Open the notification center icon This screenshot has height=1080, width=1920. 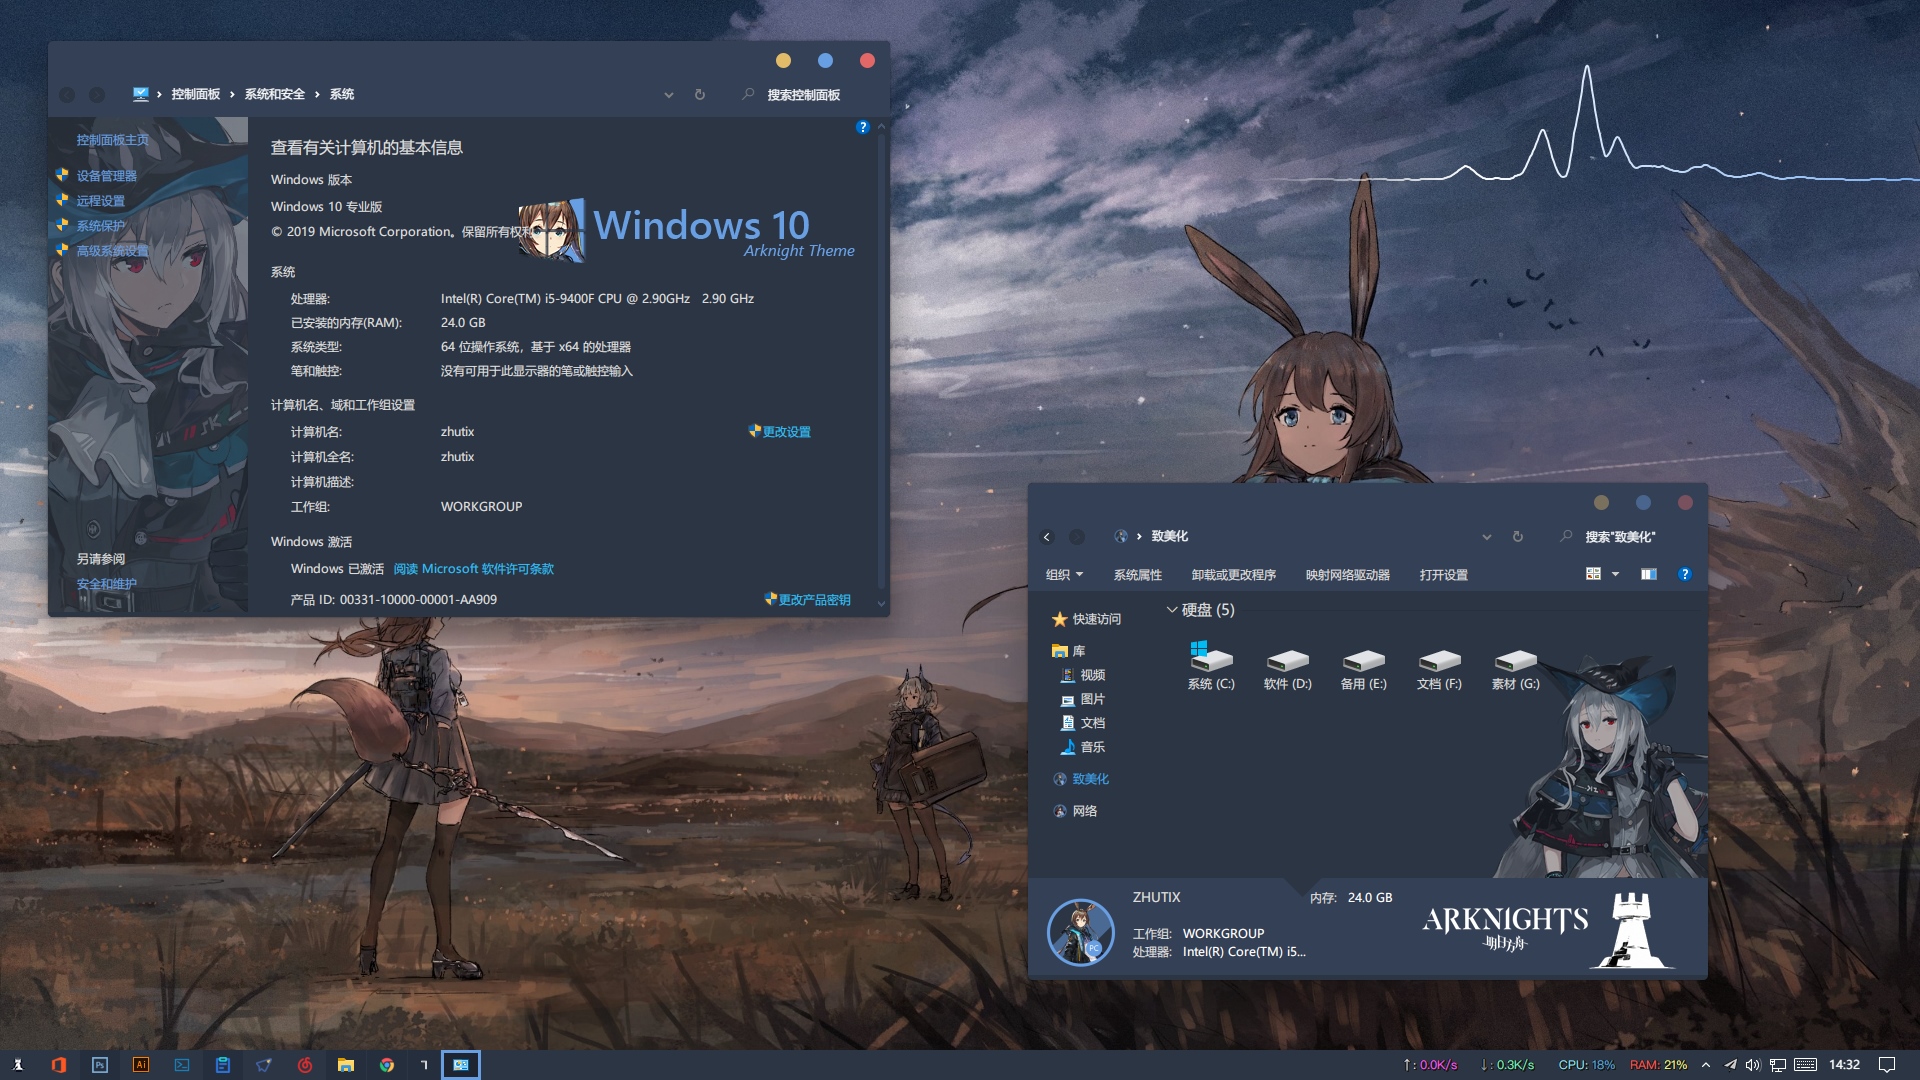1887,1065
